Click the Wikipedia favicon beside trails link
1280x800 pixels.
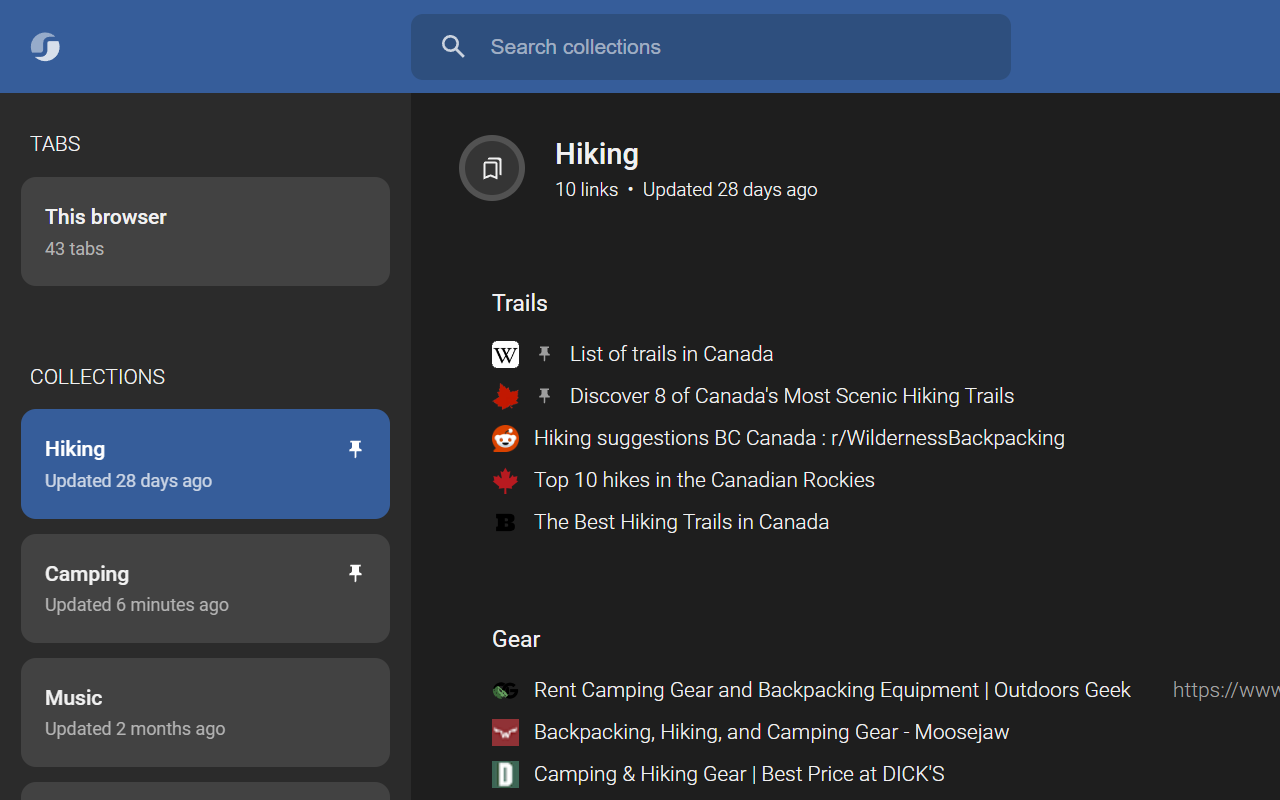pyautogui.click(x=505, y=354)
